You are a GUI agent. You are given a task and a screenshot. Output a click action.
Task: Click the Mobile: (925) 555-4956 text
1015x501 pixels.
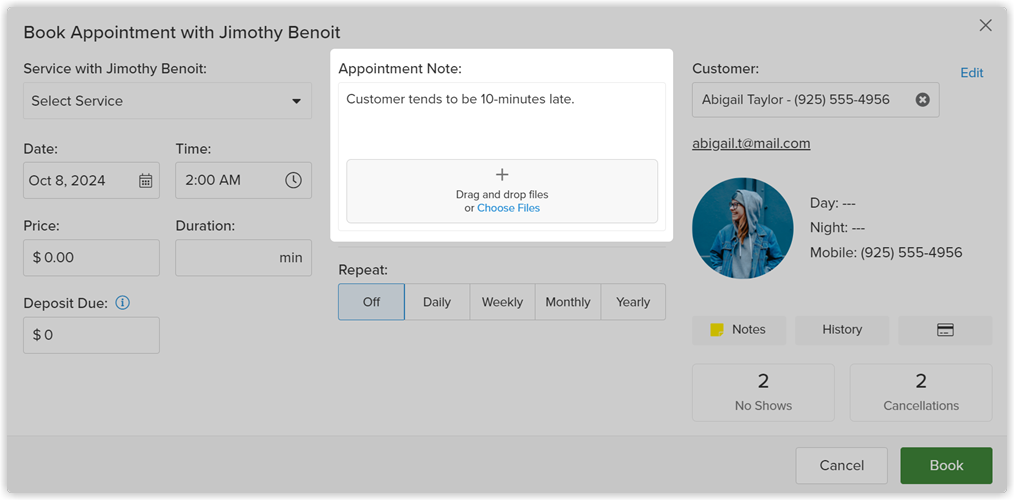click(x=886, y=252)
